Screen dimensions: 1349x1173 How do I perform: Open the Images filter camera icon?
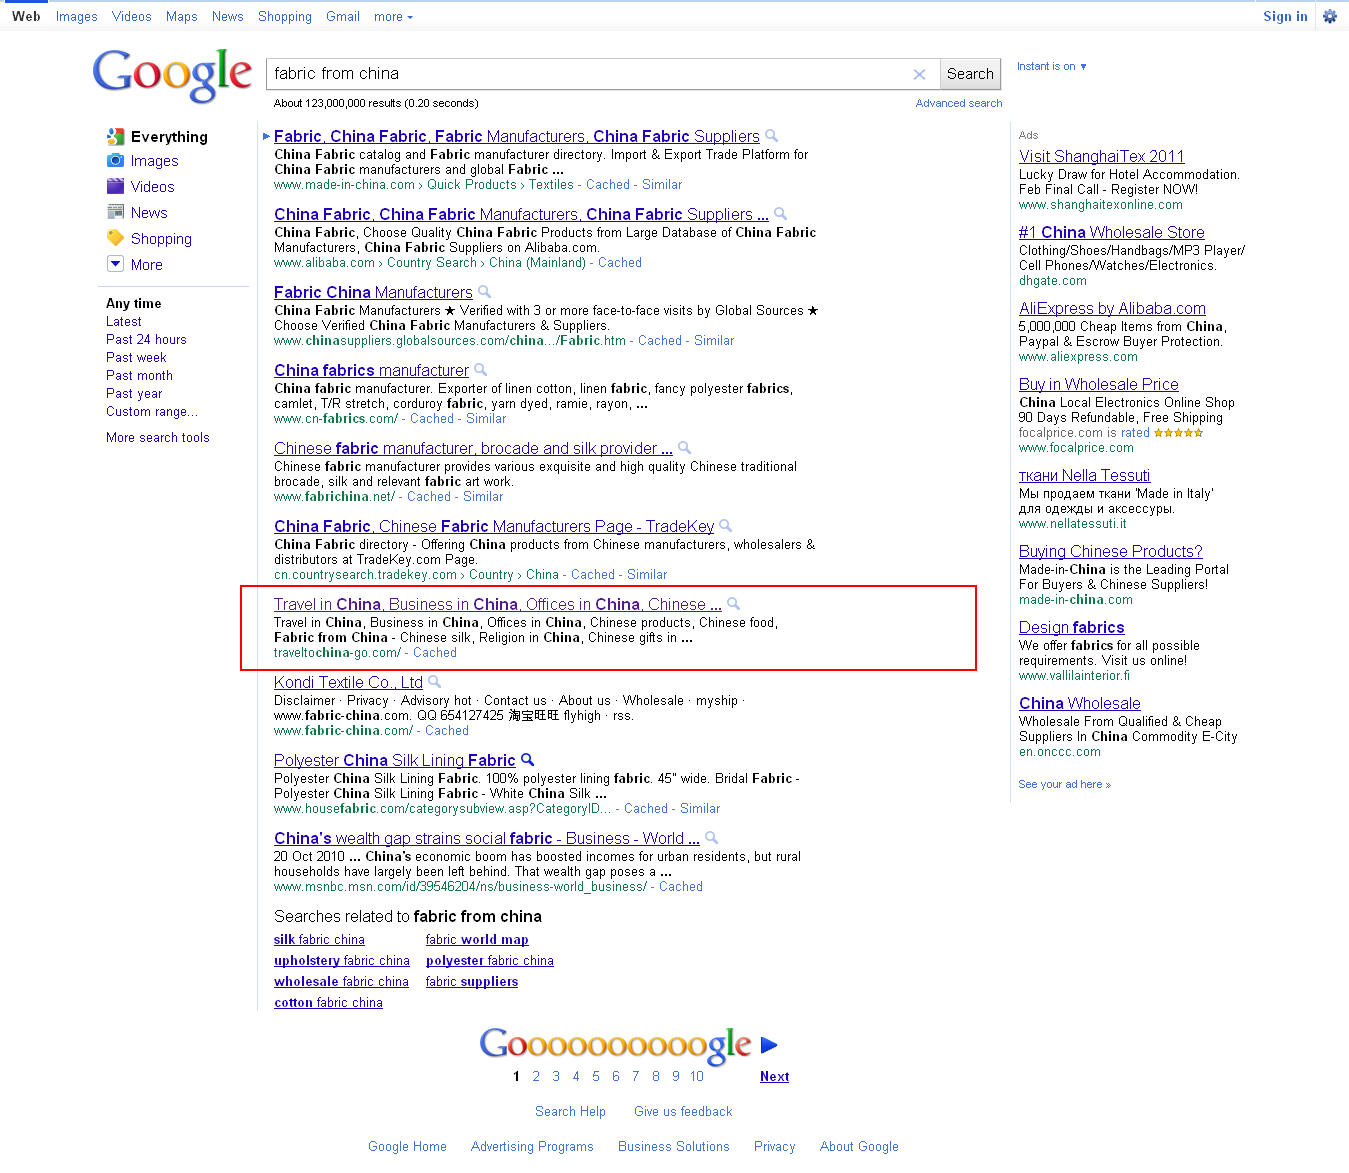[x=115, y=160]
